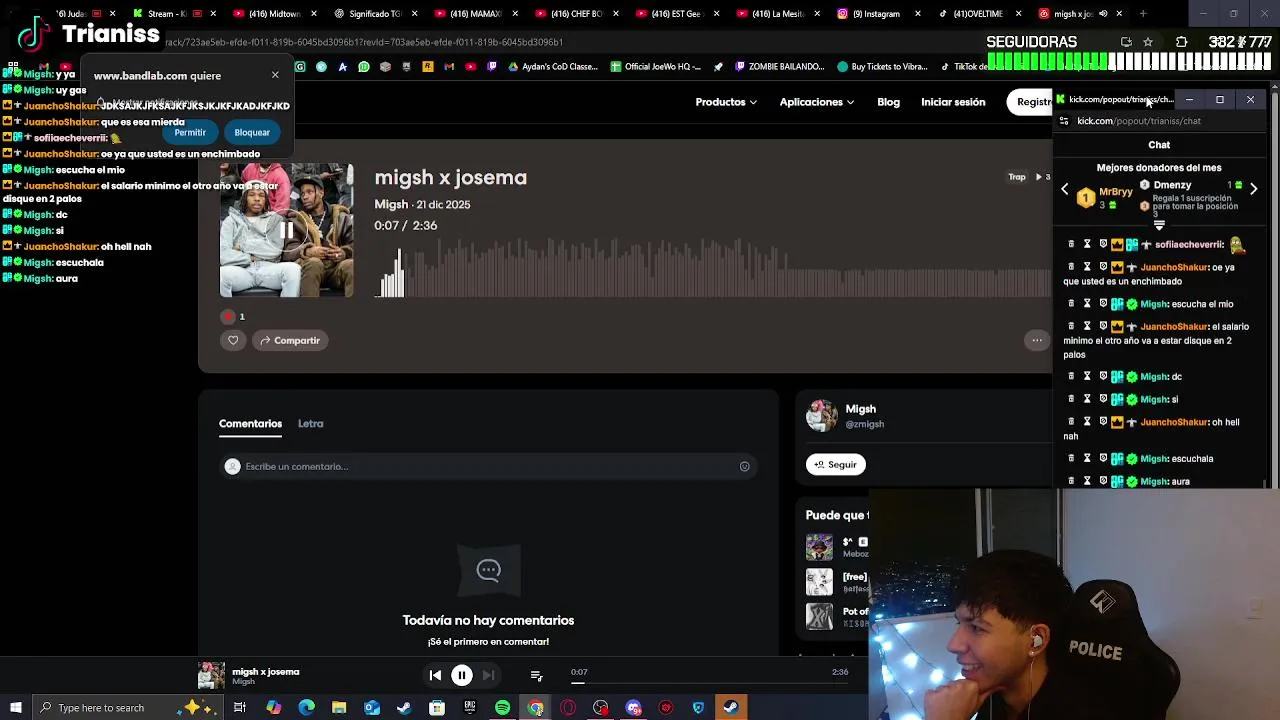
Task: Open the Windows Start menu
Action: pyautogui.click(x=16, y=708)
